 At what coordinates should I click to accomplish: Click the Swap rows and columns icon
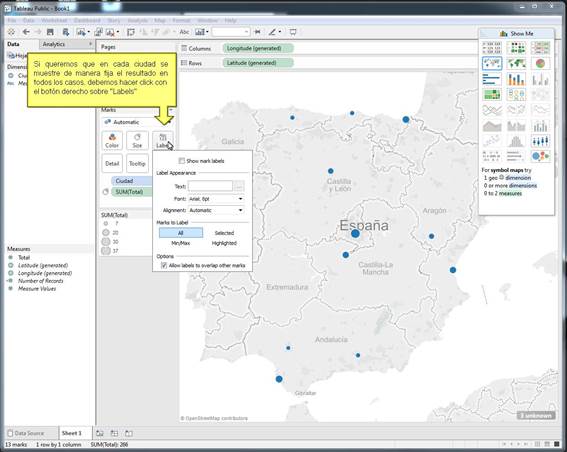131,32
